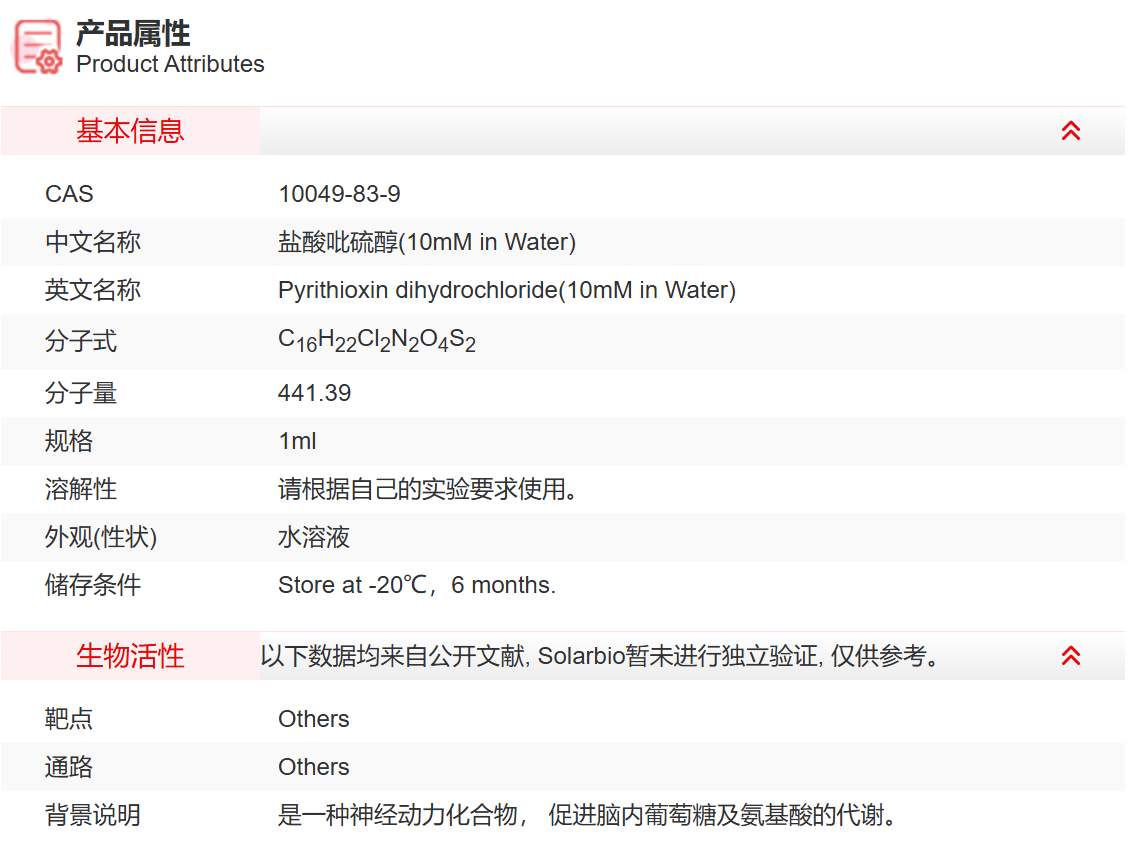This screenshot has height=864, width=1138.
Task: Collapse the 生物活性 section via chevron
Action: click(x=1071, y=656)
